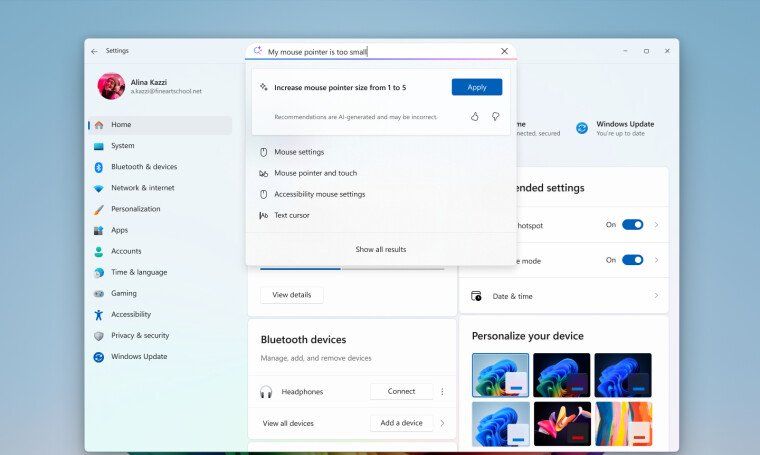This screenshot has height=455, width=760.
Task: Give thumbs down to recommendation
Action: pos(495,116)
